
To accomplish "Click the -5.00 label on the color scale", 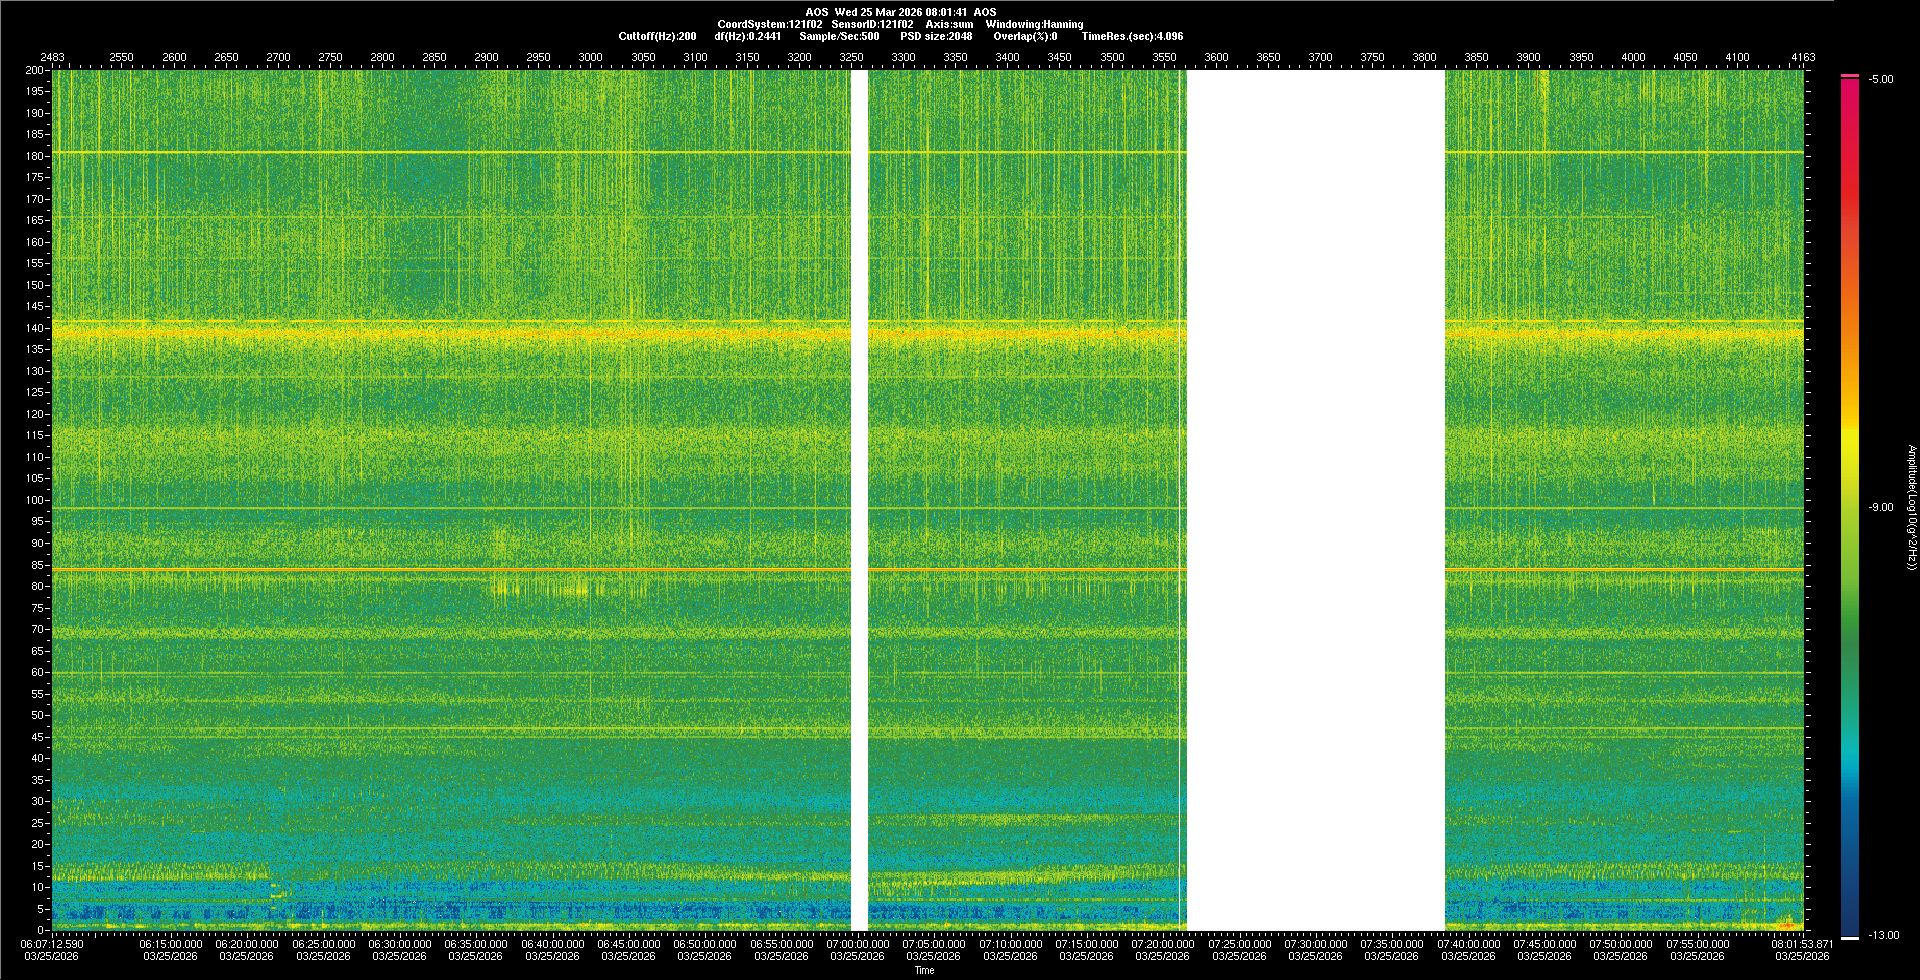I will [1881, 80].
